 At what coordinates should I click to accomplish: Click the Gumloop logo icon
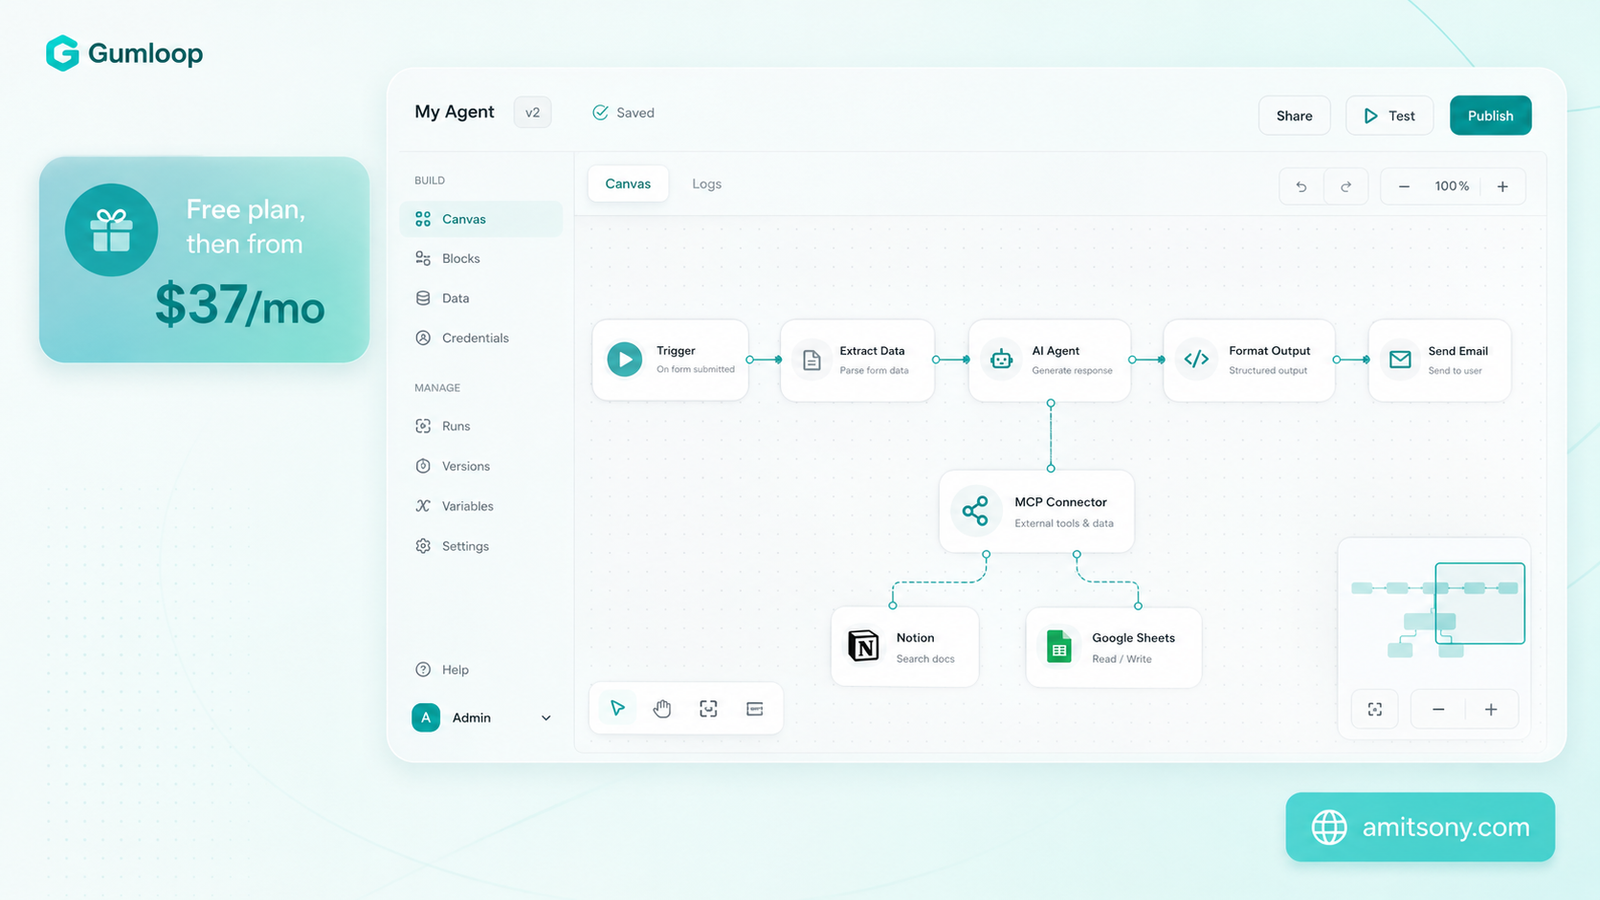(62, 53)
